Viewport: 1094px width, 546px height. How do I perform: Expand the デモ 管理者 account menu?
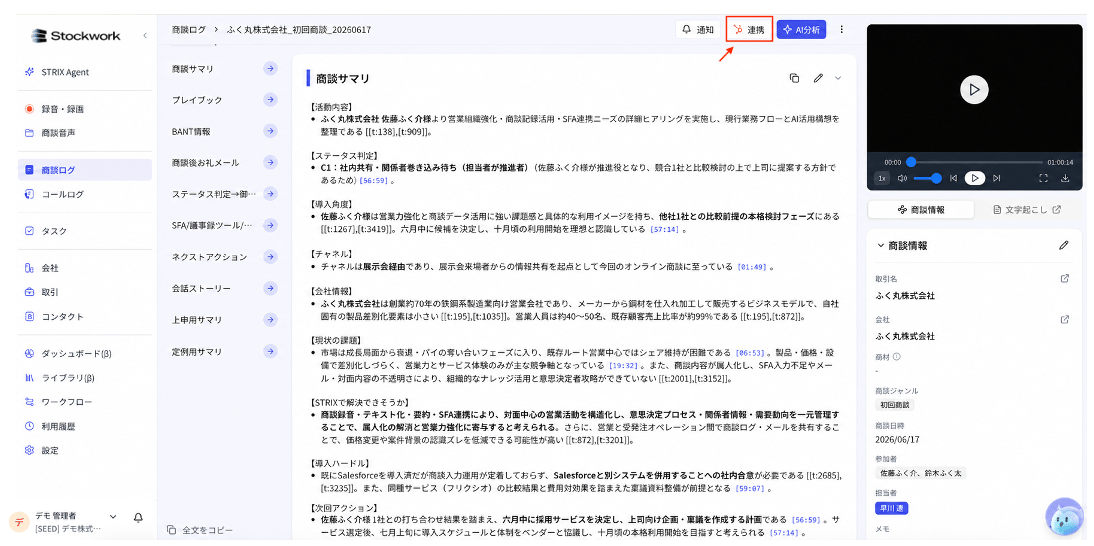(x=113, y=517)
